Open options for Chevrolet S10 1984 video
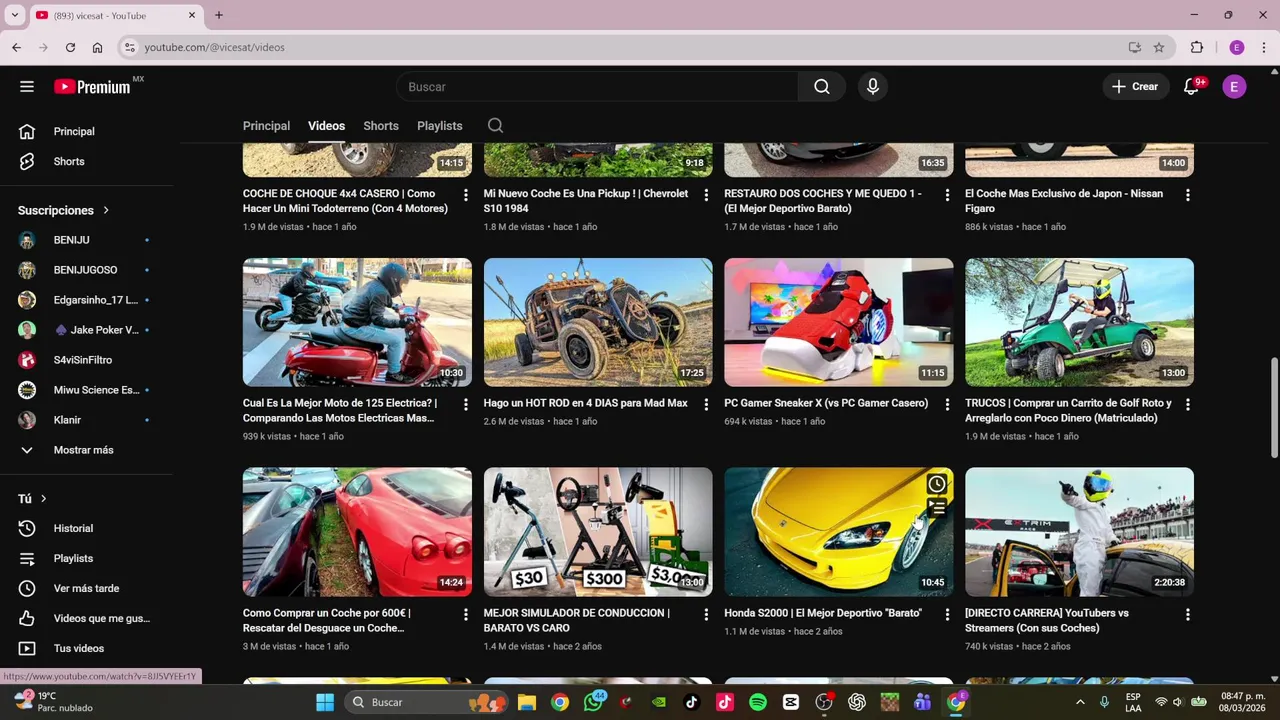Screen dimensions: 1280x720 (706, 195)
